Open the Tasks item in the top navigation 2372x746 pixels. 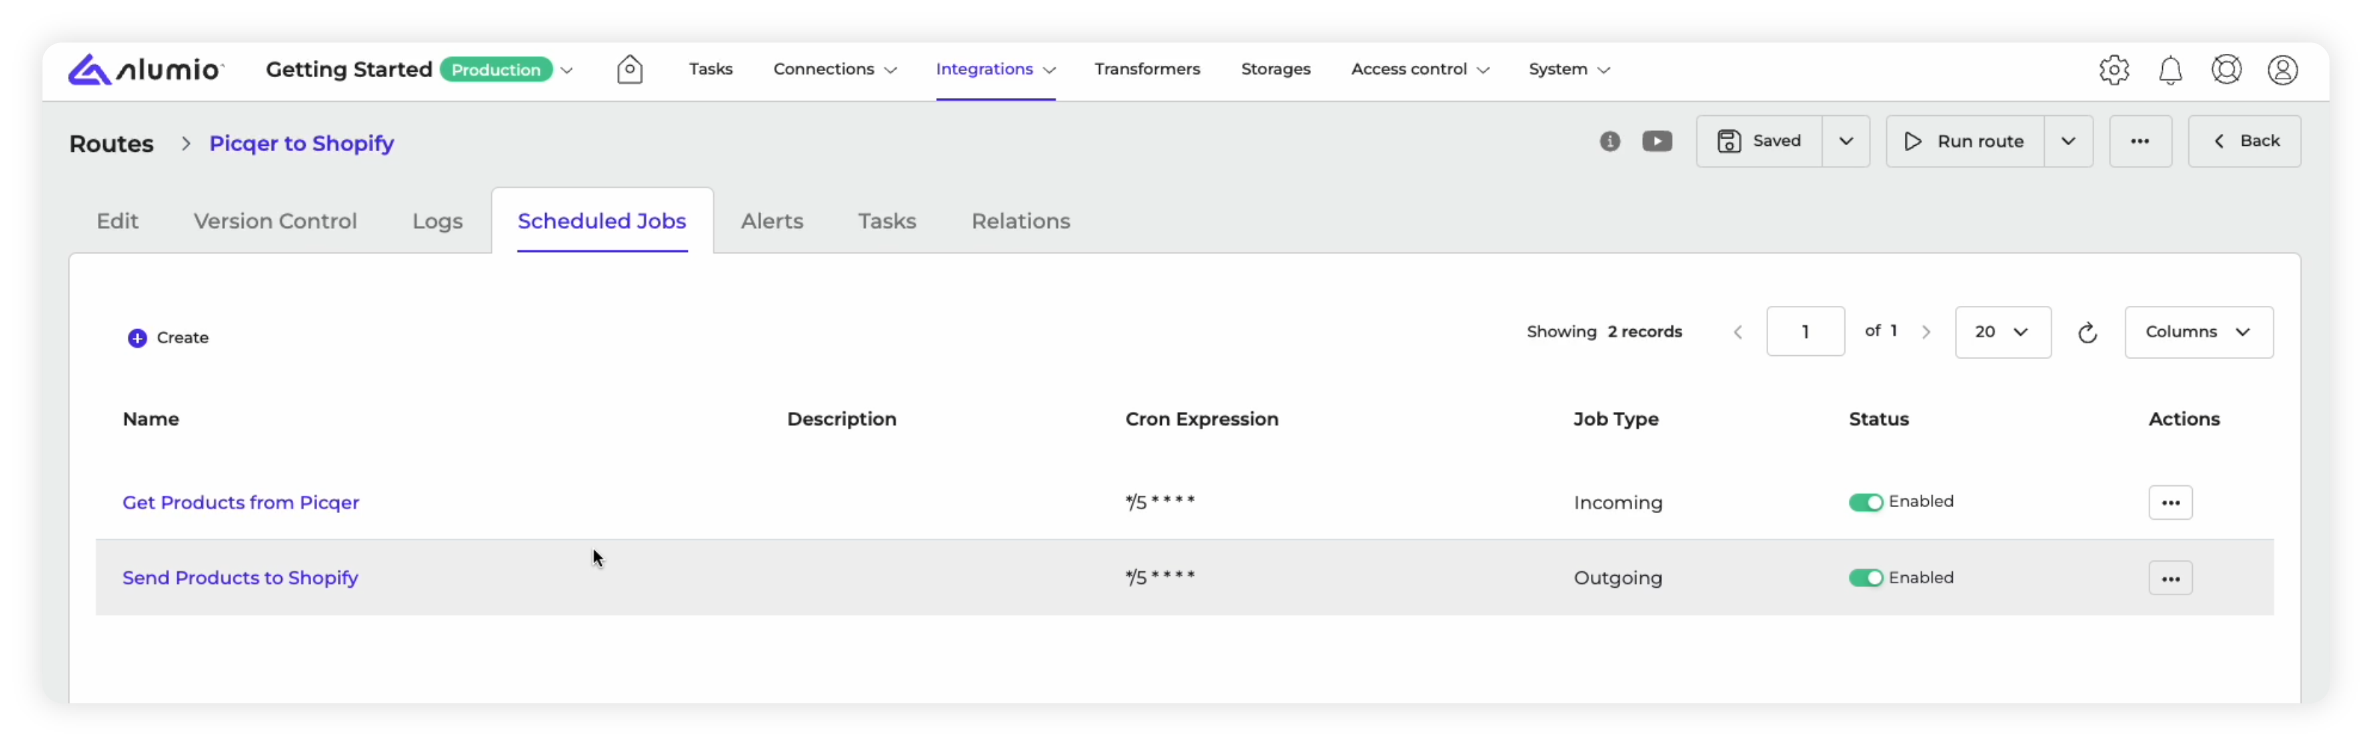711,69
